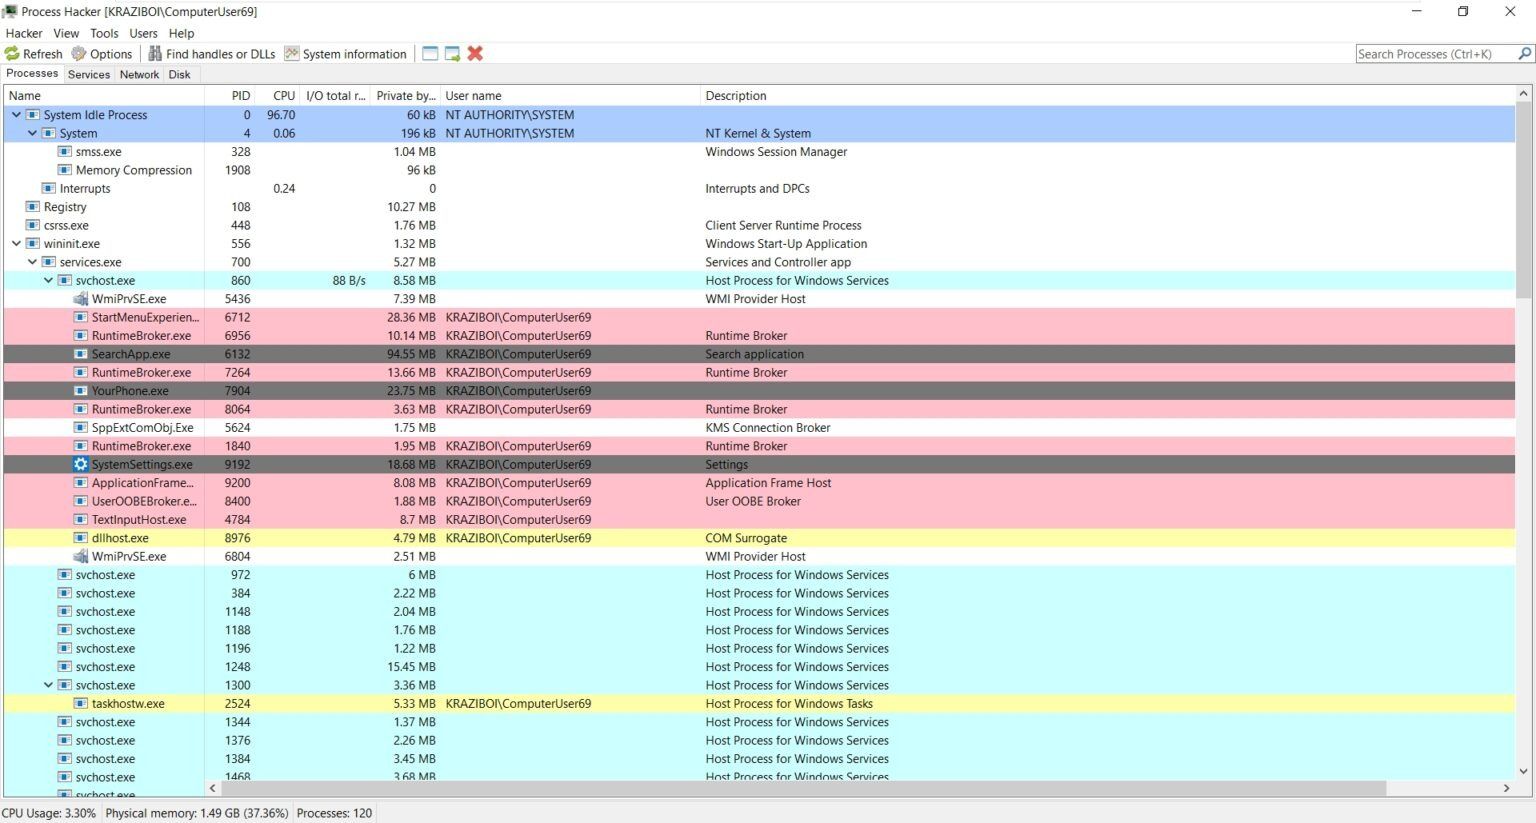Image resolution: width=1536 pixels, height=823 pixels.
Task: Click the Search Processes input field
Action: tap(1436, 54)
